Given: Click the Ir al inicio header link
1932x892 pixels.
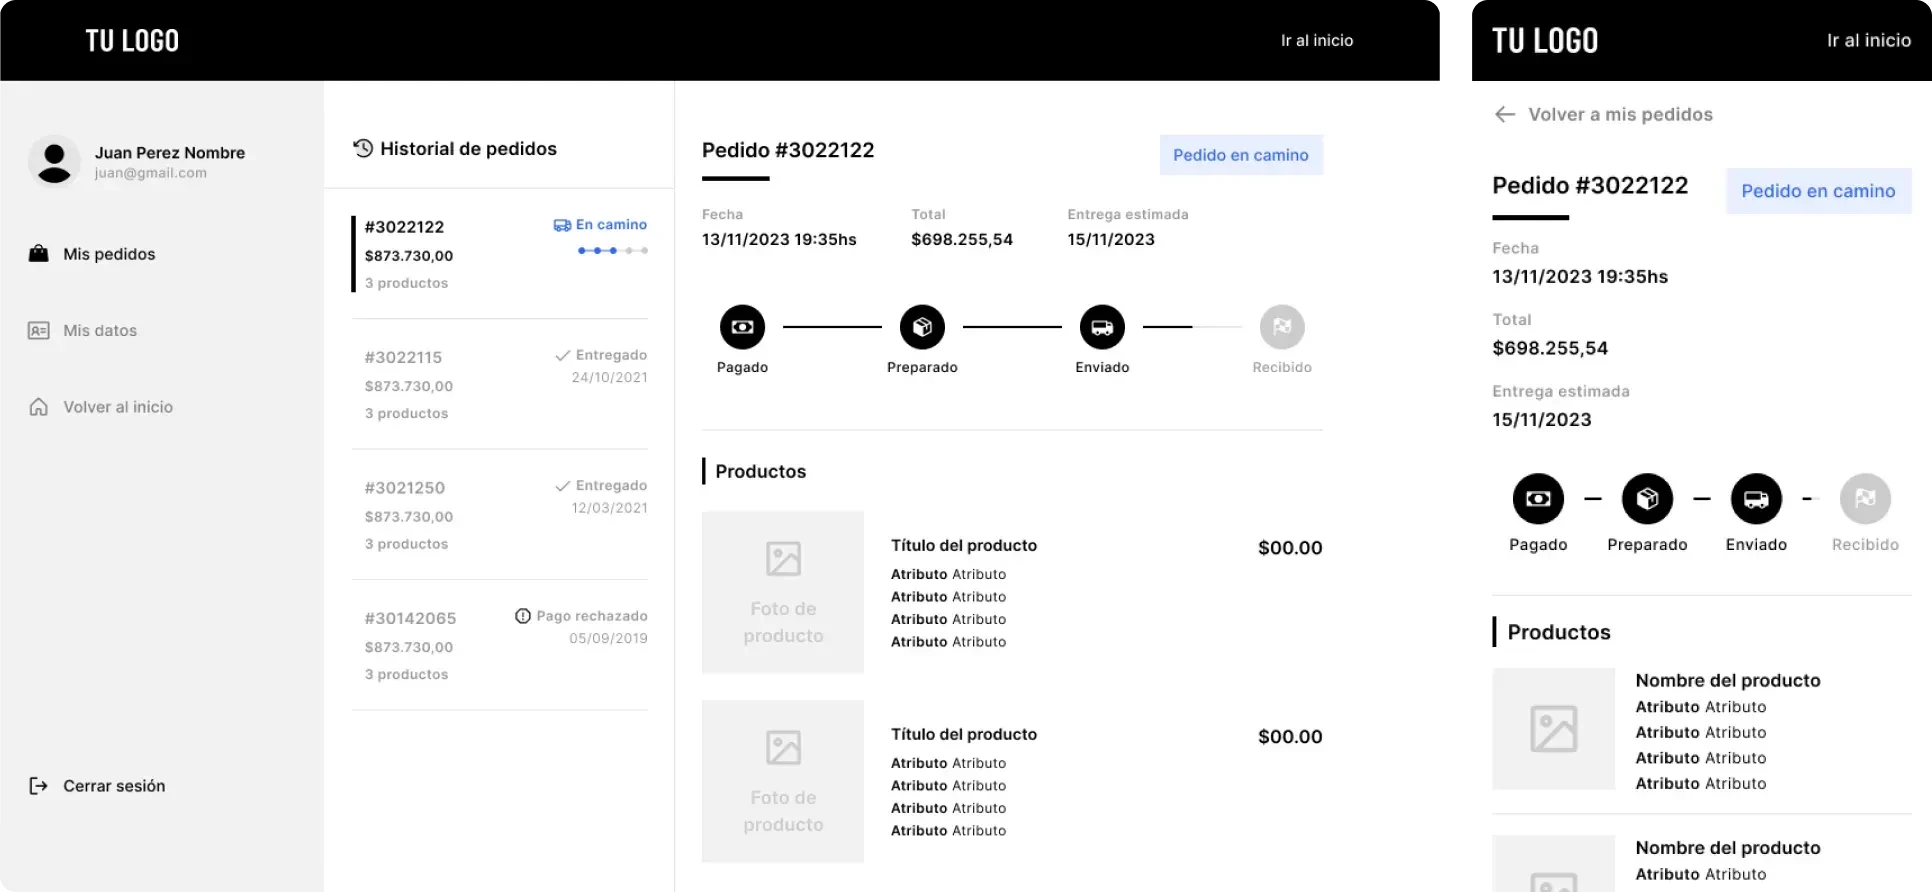Looking at the screenshot, I should pyautogui.click(x=1316, y=41).
